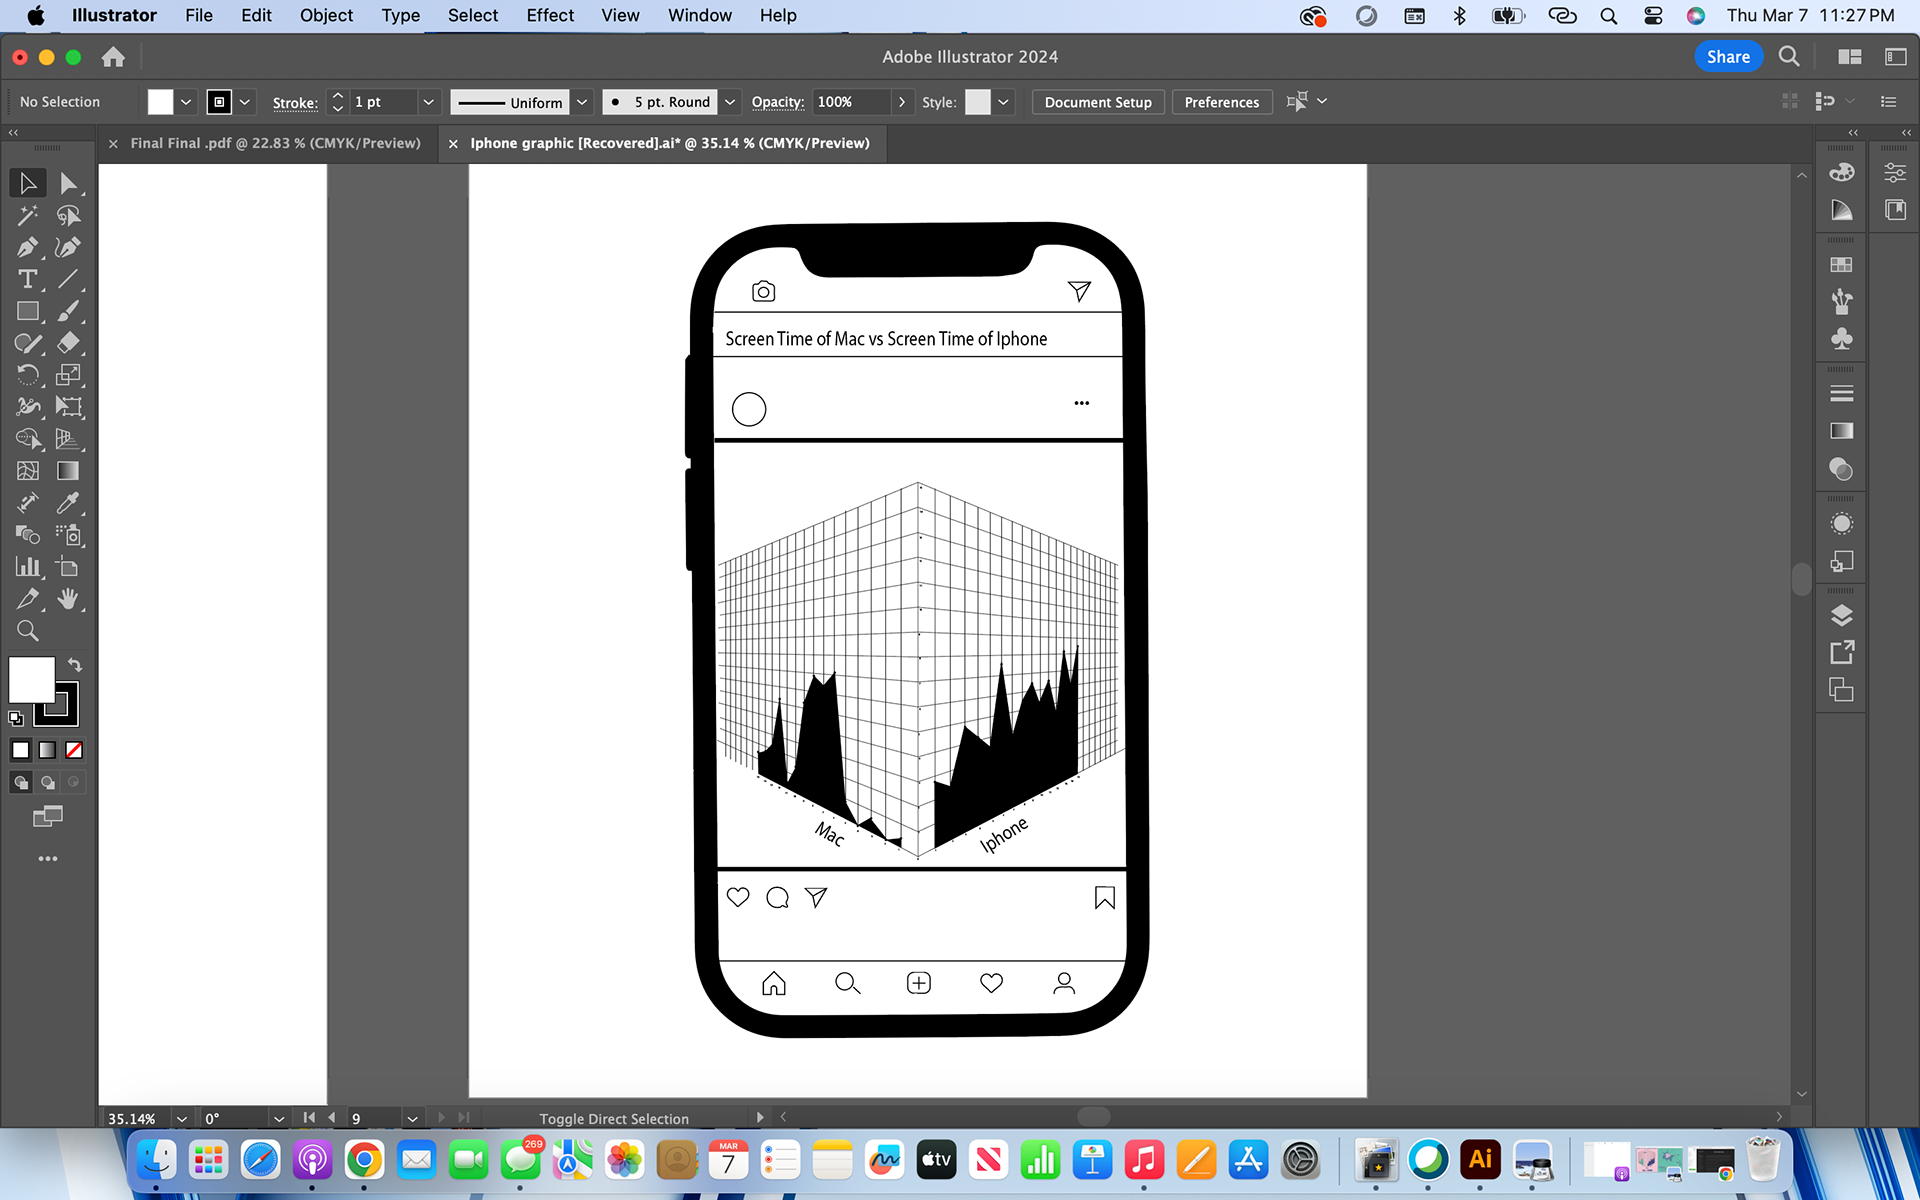Select the Eraser tool

coord(68,343)
